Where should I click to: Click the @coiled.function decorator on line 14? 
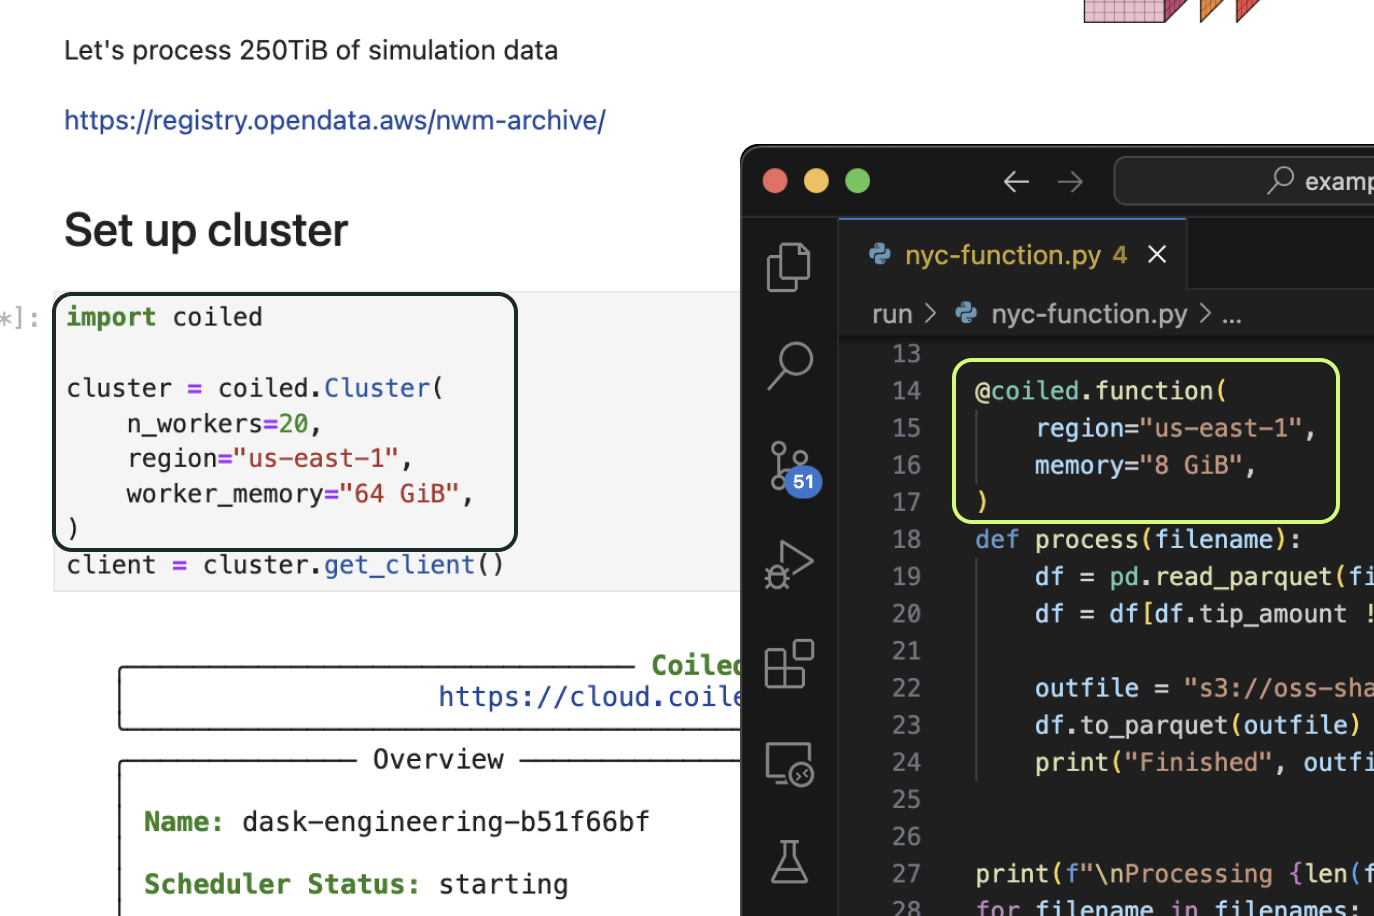coord(1101,390)
